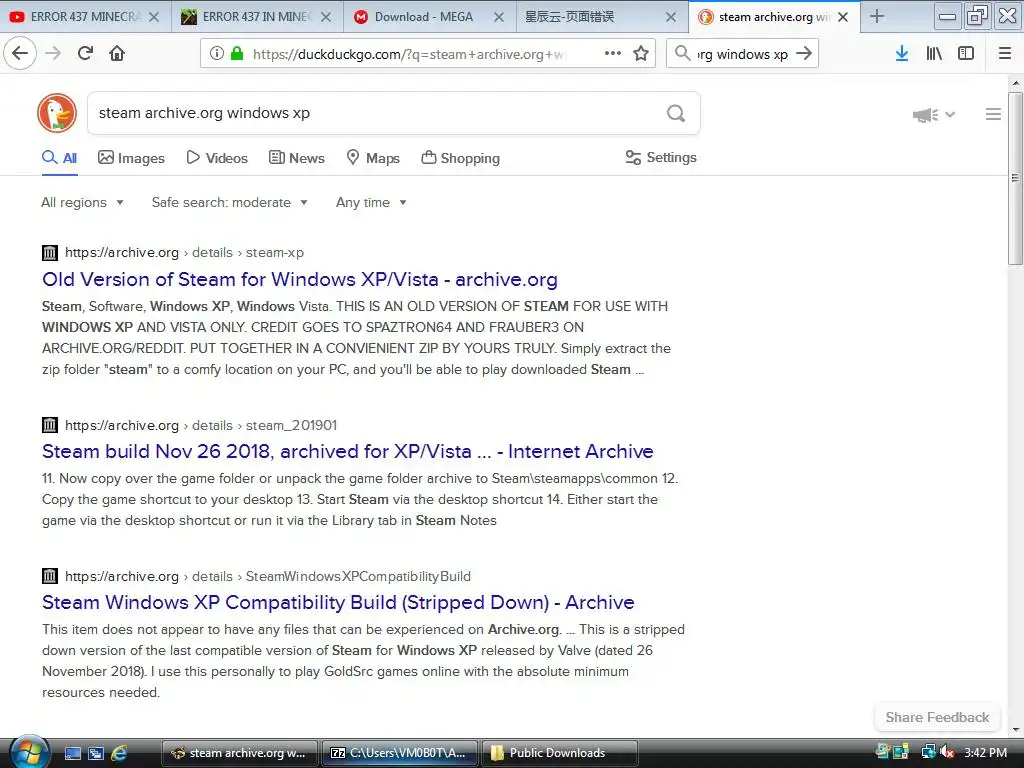1024x768 pixels.
Task: Click scrollbar down arrow at bottom
Action: click(x=1015, y=729)
